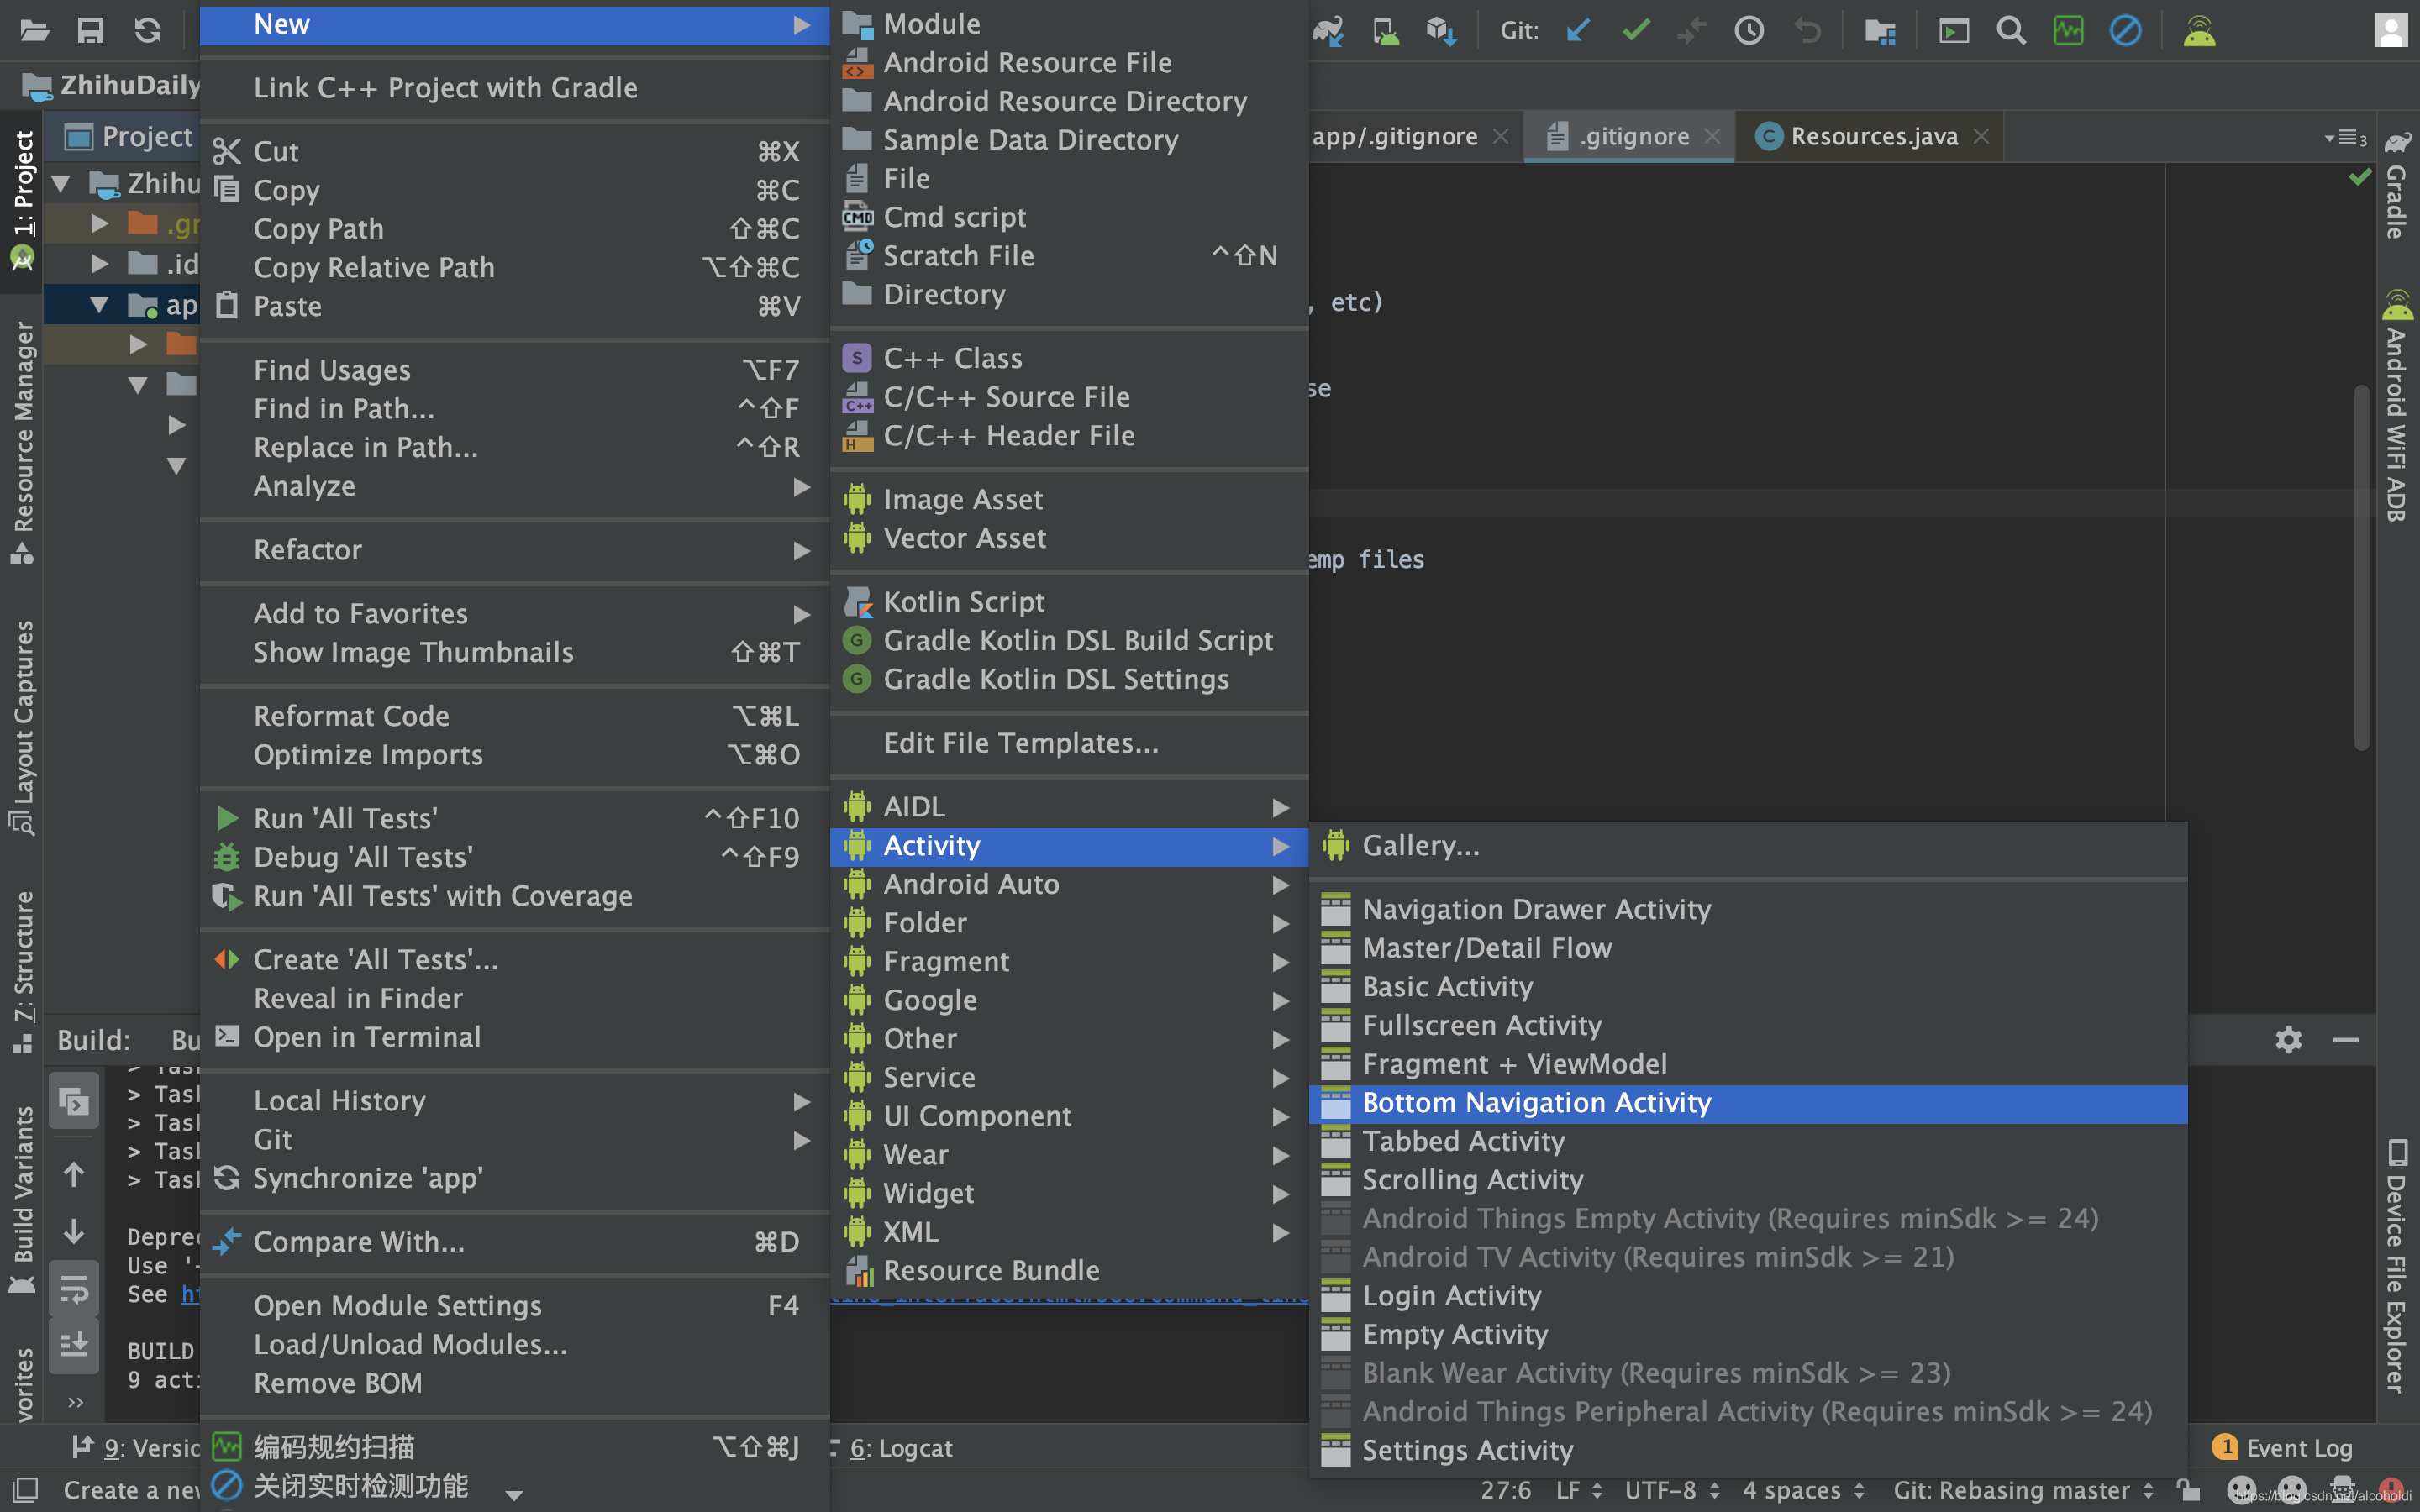
Task: Click the Open folder toolbar icon
Action: [34, 31]
